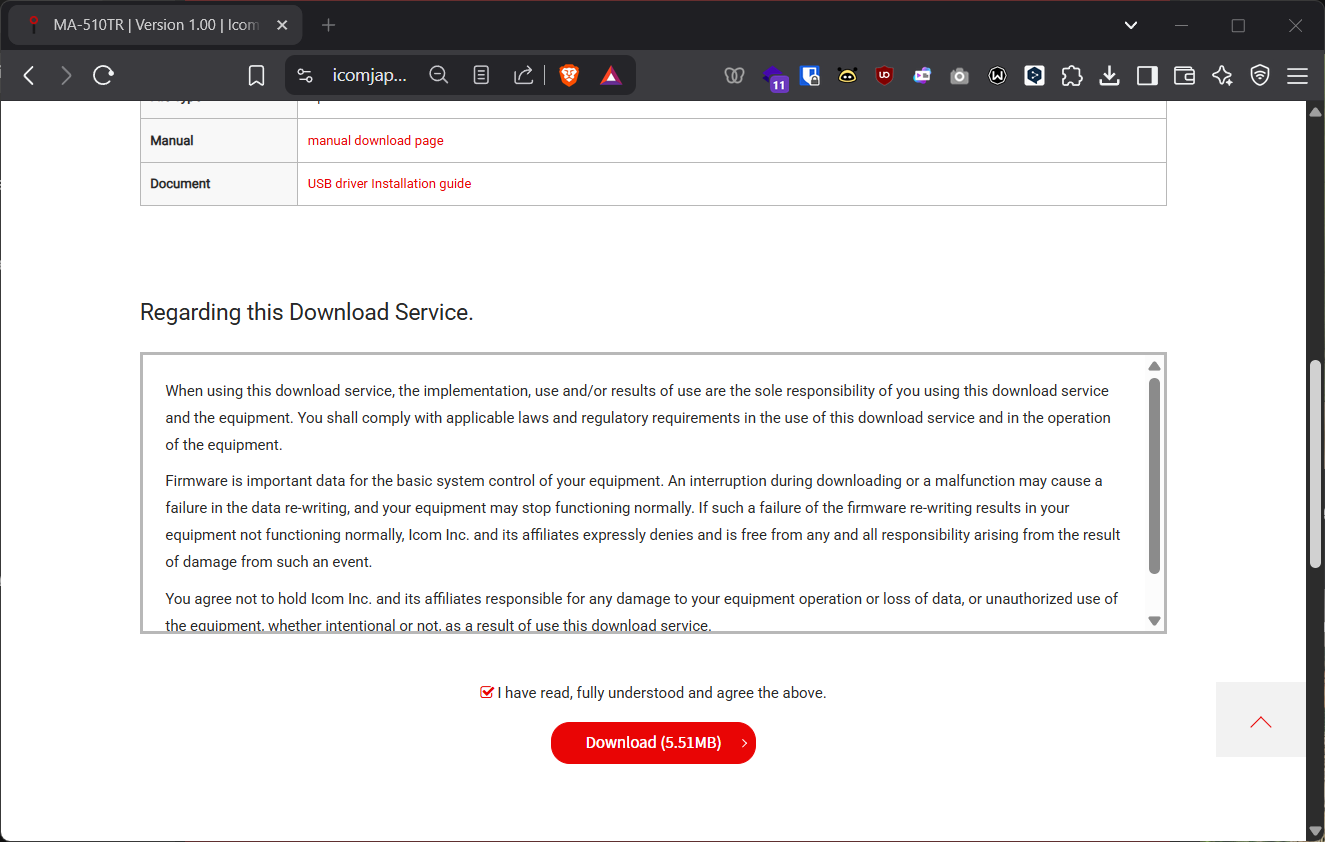The image size is (1325, 842).
Task: Click the Brave Shields lion icon
Action: (569, 75)
